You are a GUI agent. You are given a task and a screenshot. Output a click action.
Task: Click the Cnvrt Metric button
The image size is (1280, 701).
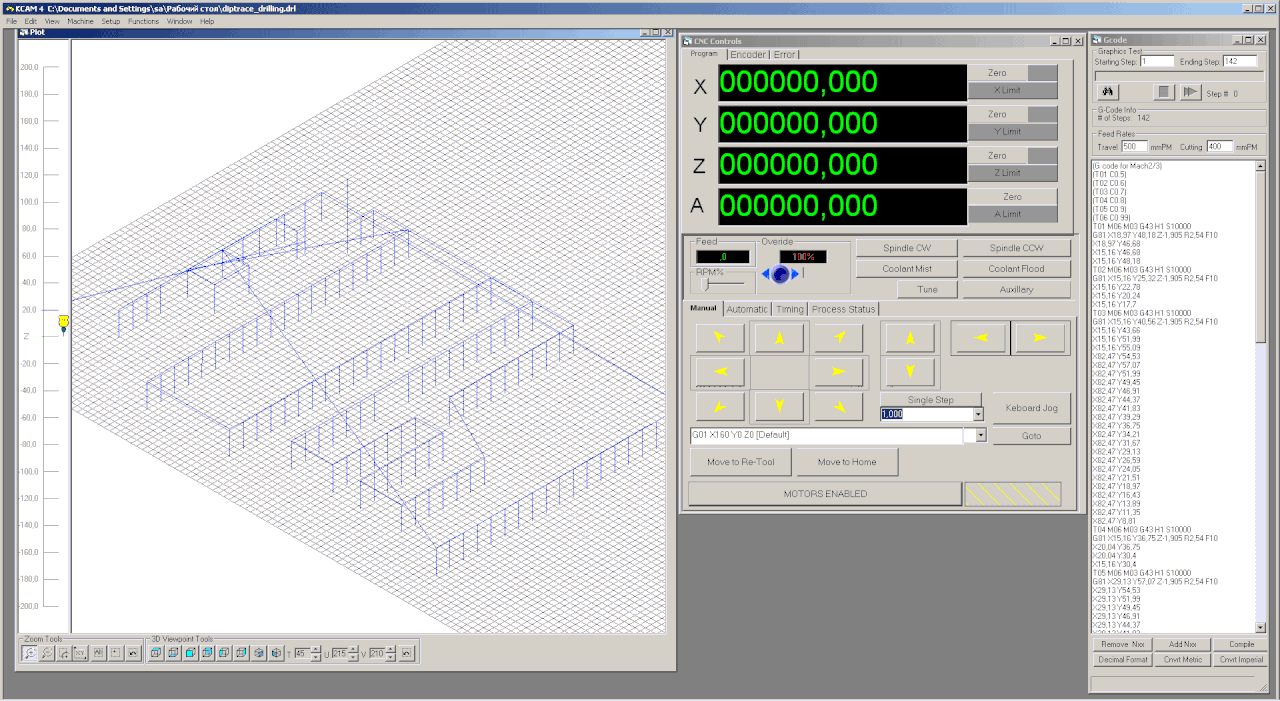(1182, 659)
